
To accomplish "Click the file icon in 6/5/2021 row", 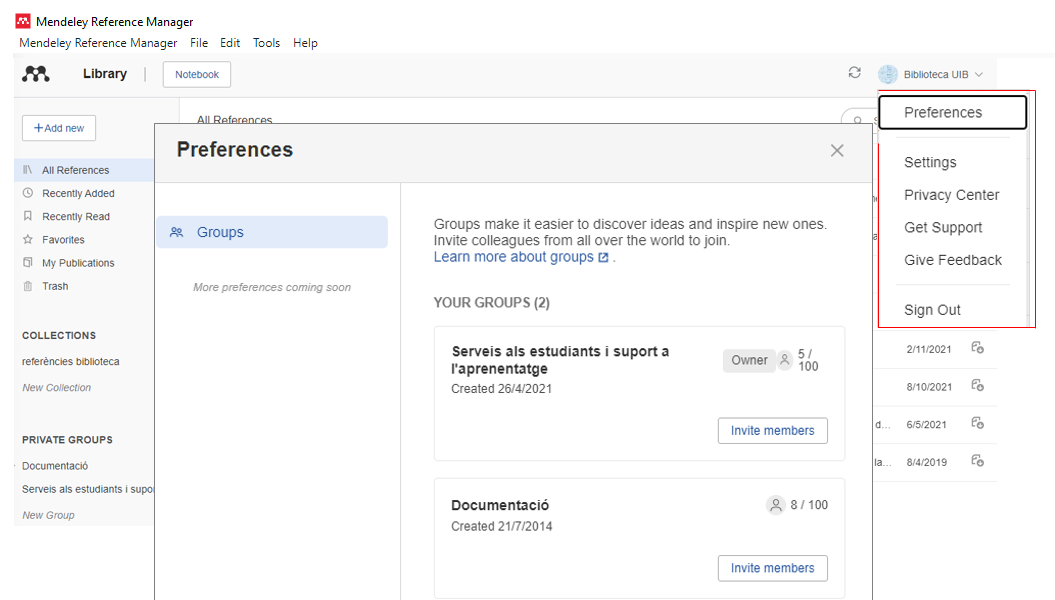I will 978,423.
